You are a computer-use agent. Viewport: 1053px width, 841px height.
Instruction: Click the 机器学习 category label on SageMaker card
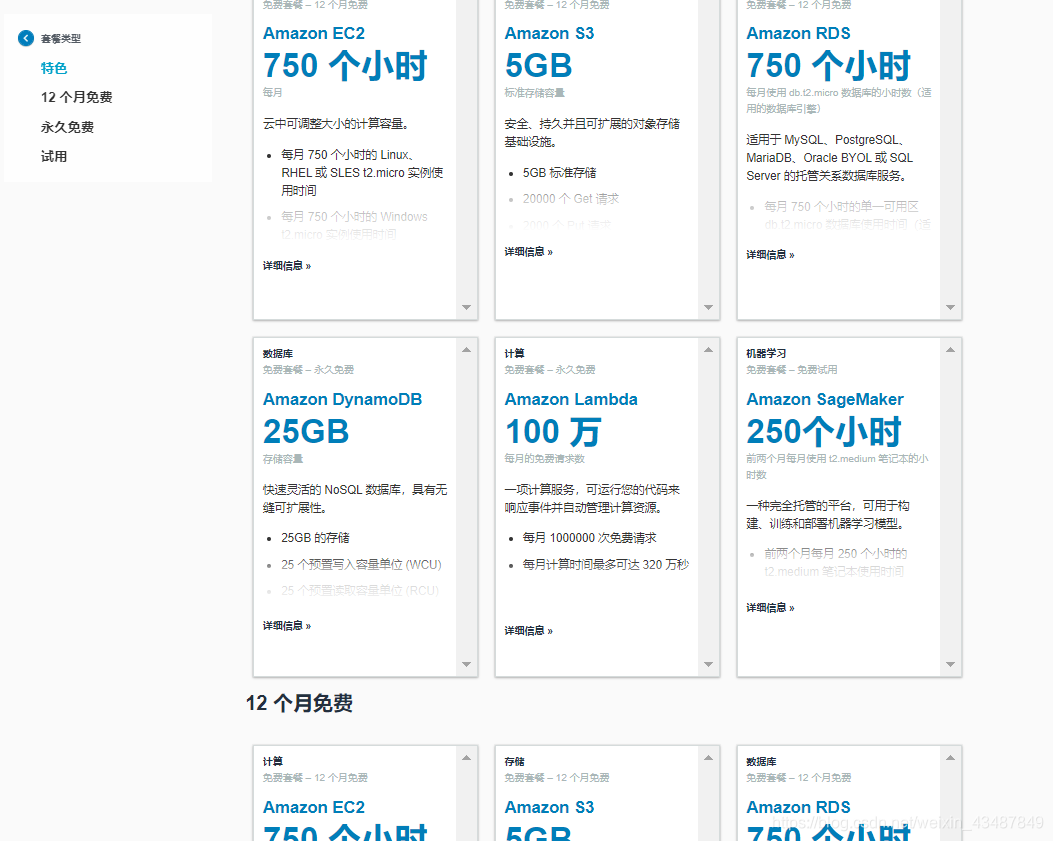[766, 354]
